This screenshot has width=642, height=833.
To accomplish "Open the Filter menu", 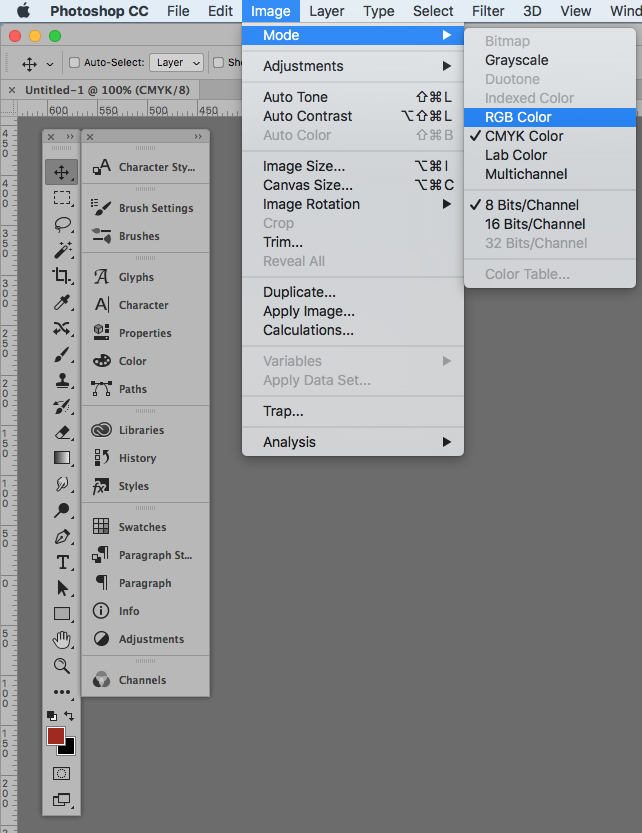I will click(488, 11).
